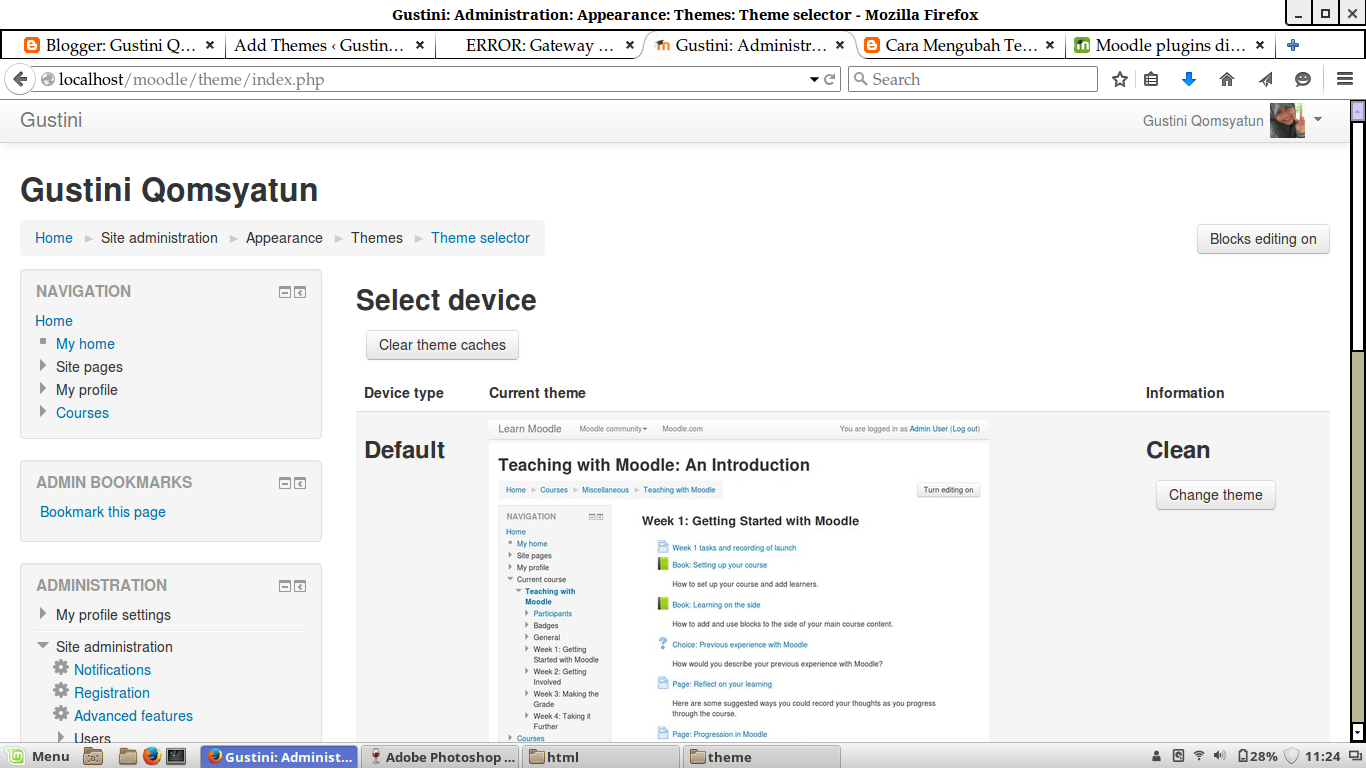Click the Change theme button
Viewport: 1366px width, 768px height.
coord(1215,495)
